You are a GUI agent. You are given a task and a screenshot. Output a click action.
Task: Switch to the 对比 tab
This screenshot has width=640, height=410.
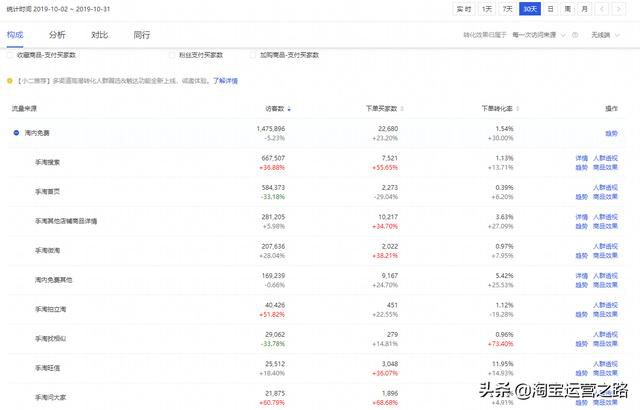point(99,35)
